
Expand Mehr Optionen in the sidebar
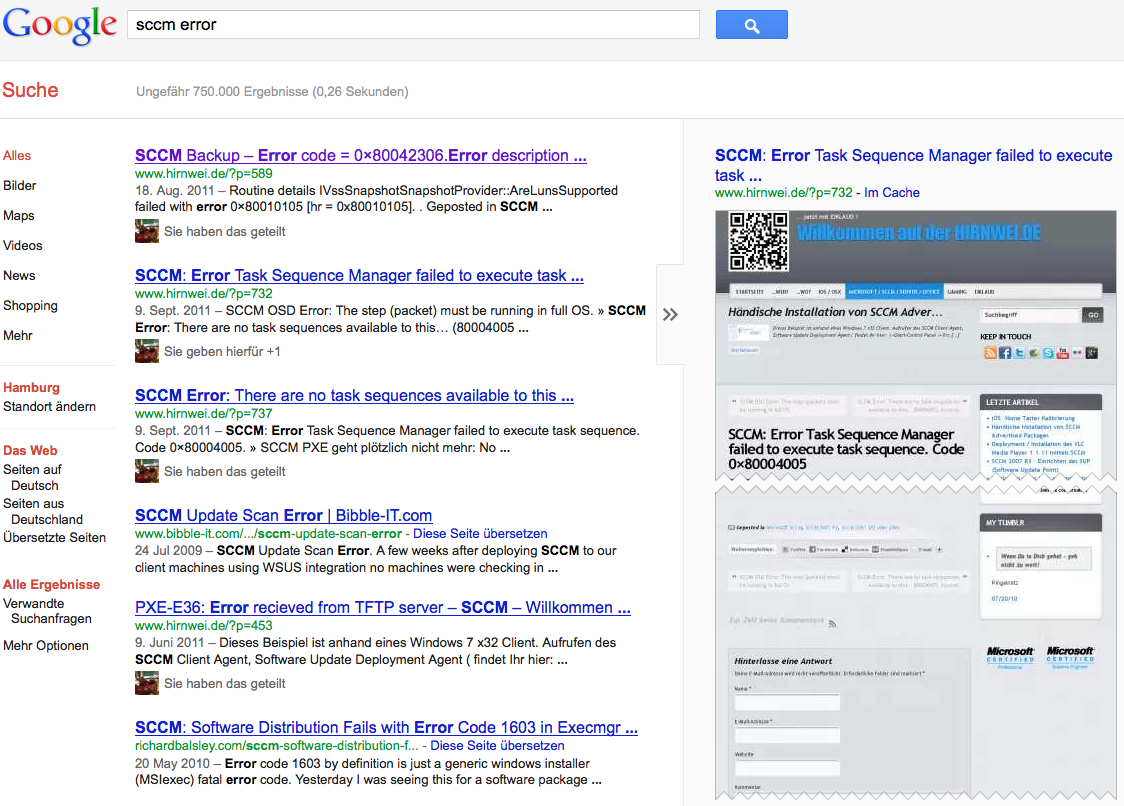tap(46, 645)
